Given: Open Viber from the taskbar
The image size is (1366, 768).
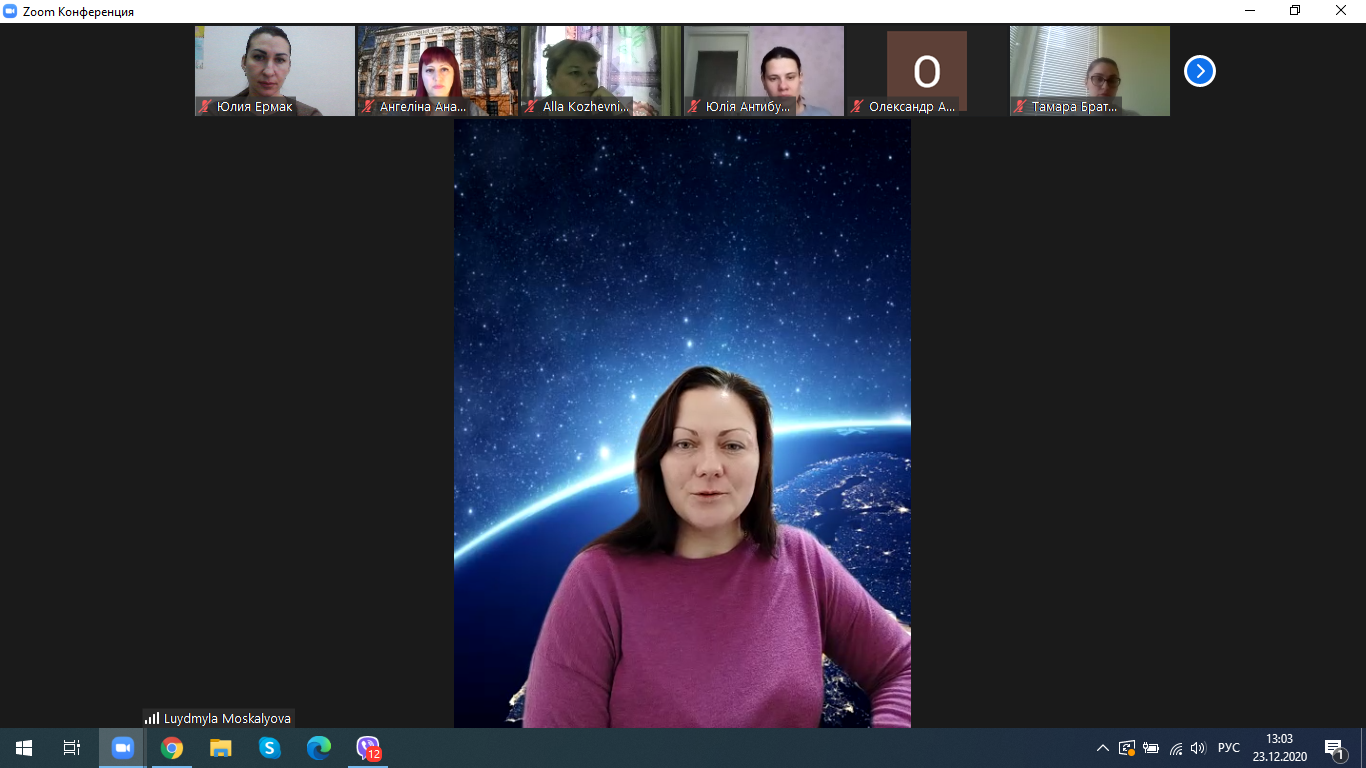Looking at the screenshot, I should (x=368, y=748).
